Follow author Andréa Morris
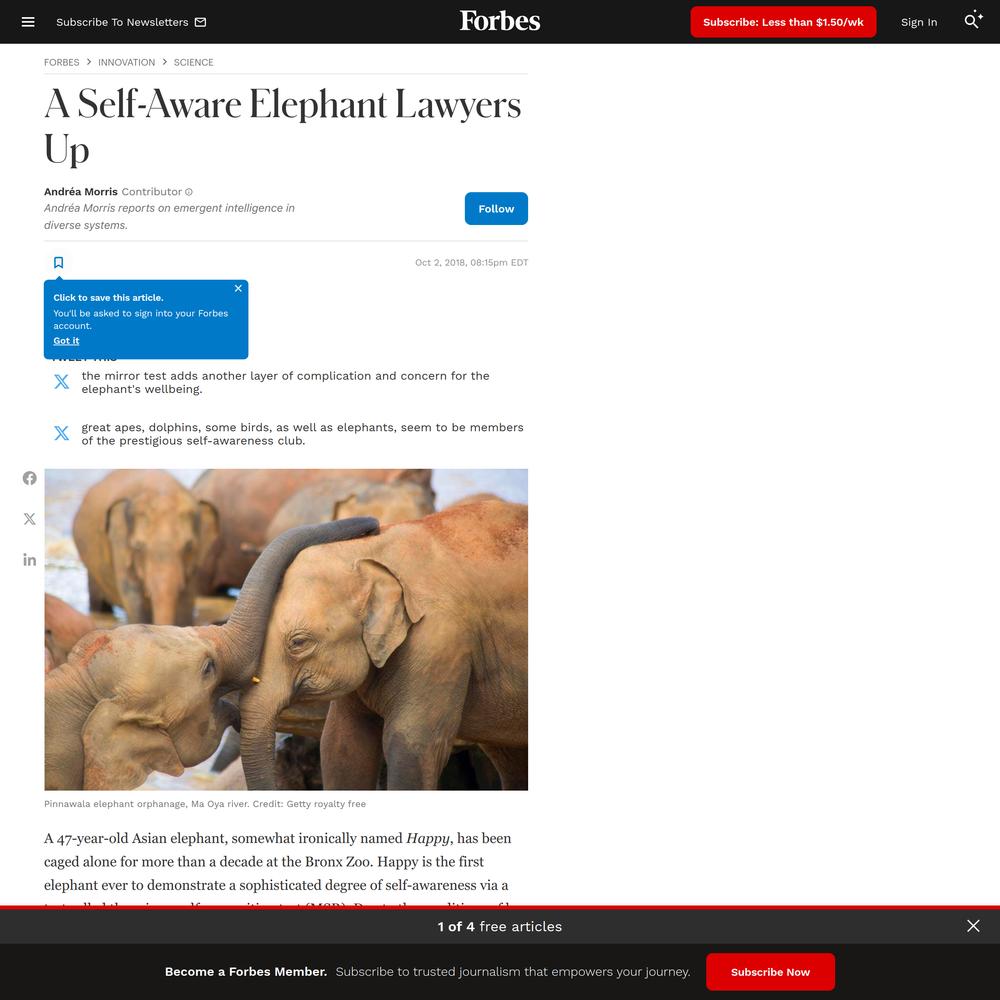The image size is (1000, 1000). (x=496, y=209)
